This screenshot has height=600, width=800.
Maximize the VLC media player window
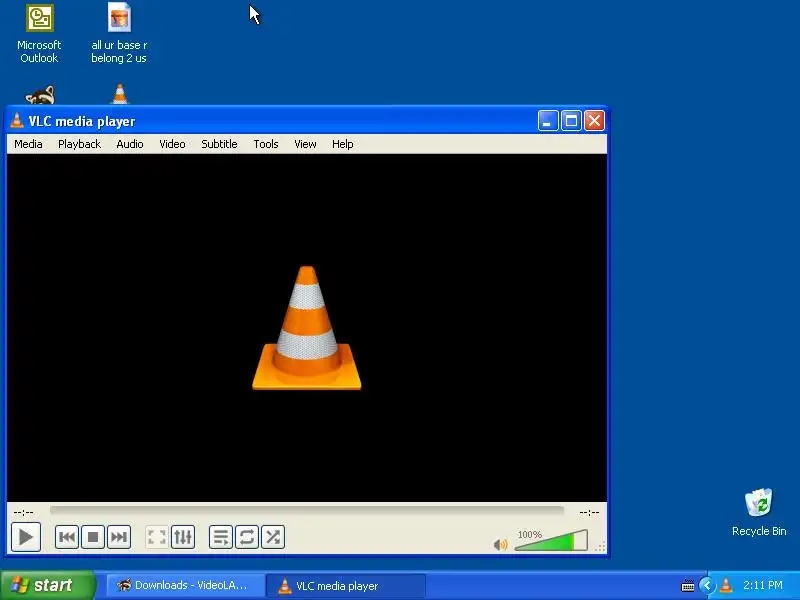571,121
